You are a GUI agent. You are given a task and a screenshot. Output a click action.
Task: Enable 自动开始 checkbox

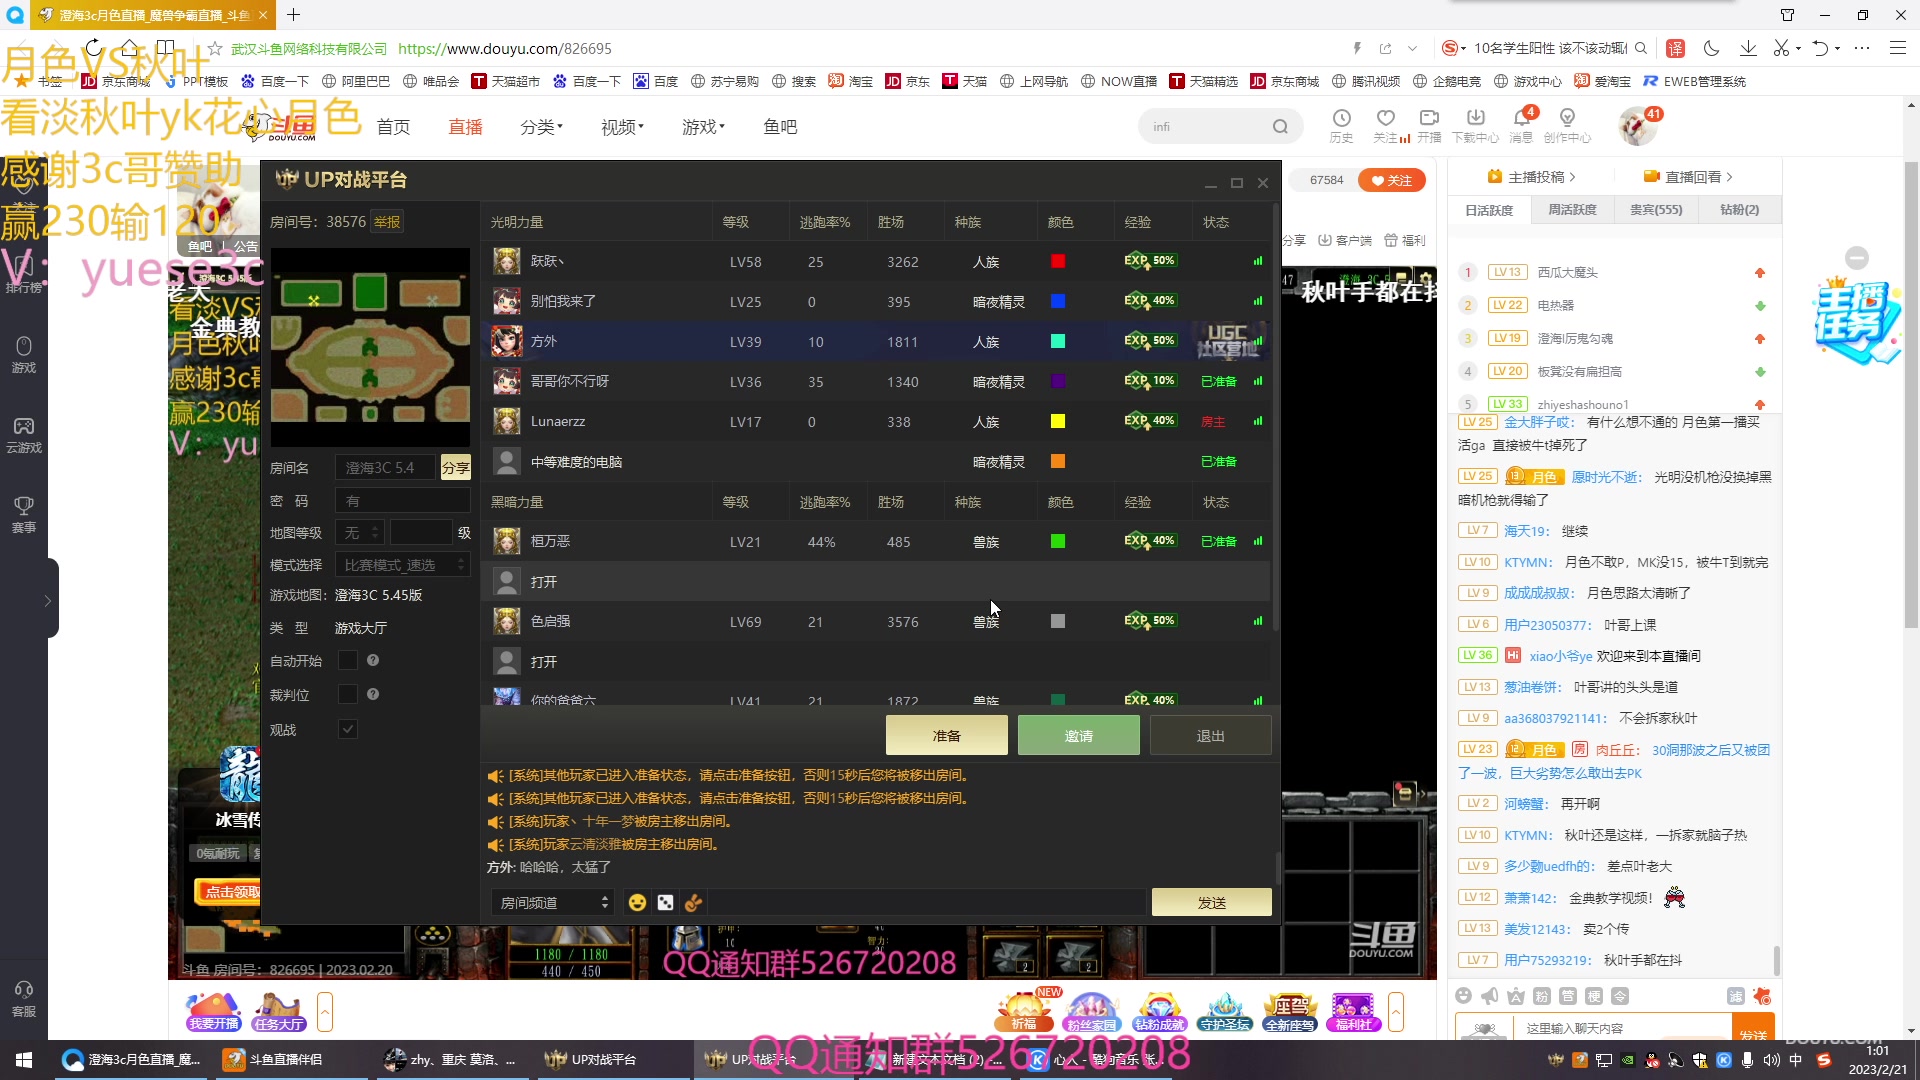point(348,660)
